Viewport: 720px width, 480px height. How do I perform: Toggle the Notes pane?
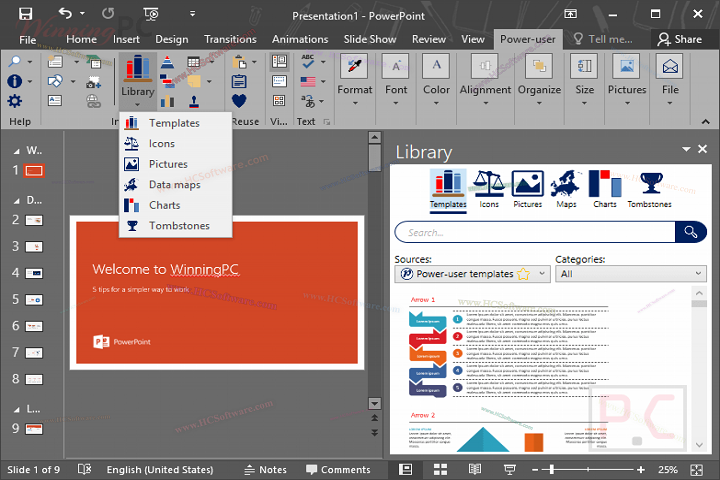[x=265, y=470]
